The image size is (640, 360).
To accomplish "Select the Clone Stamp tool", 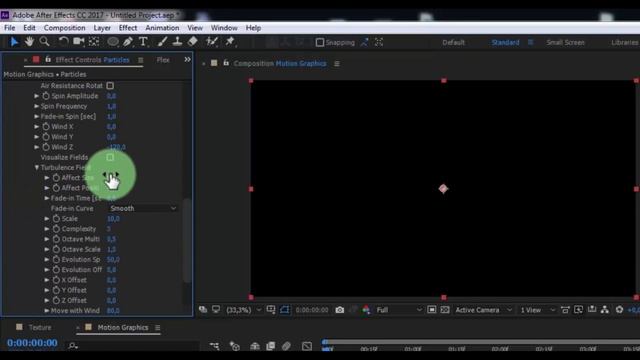I will [177, 42].
